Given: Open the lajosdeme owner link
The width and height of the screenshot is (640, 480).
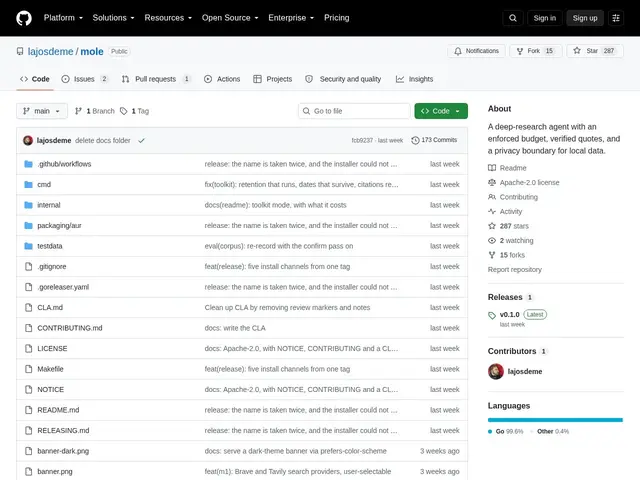Looking at the screenshot, I should click(x=50, y=51).
